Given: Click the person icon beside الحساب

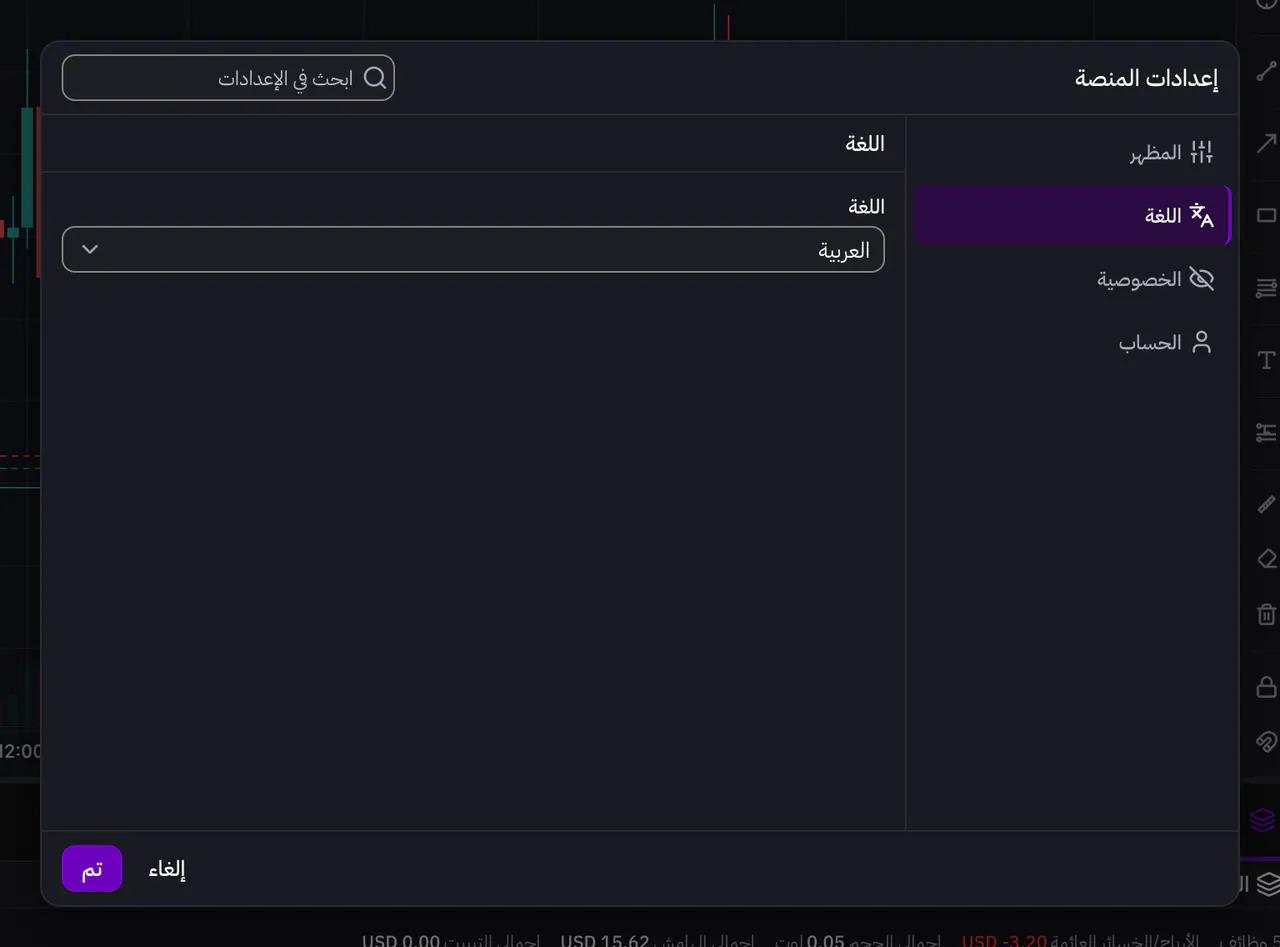Looking at the screenshot, I should click(1201, 342).
